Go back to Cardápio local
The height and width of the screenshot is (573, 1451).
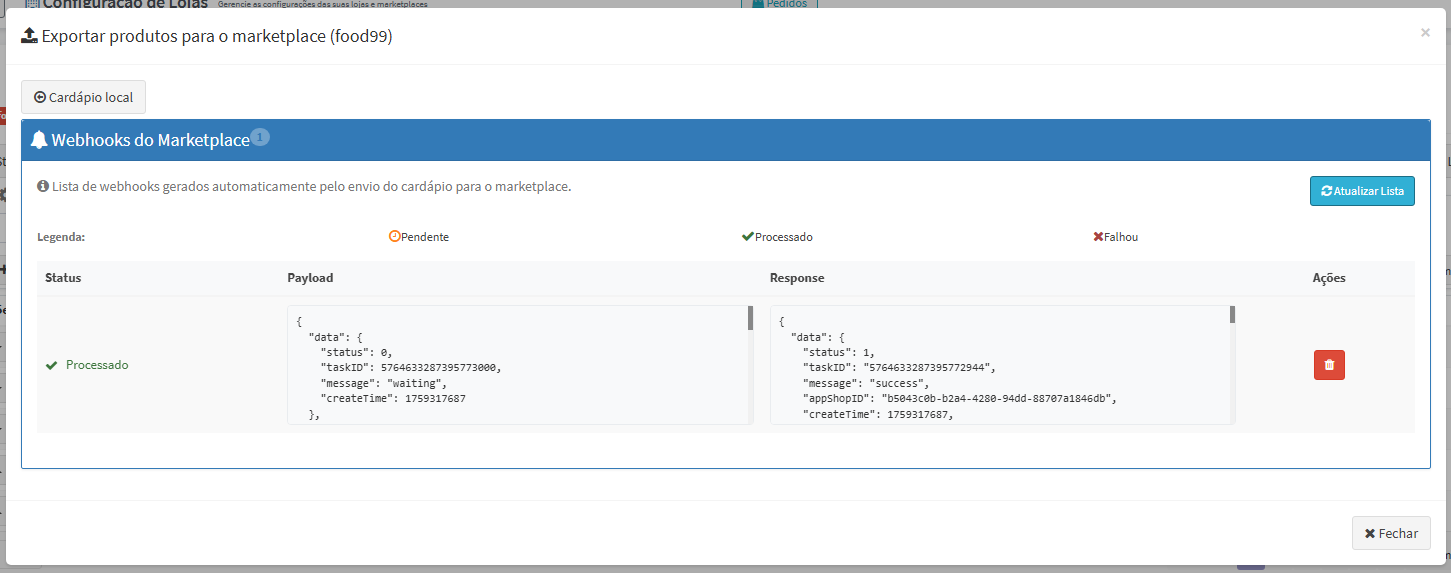tap(84, 98)
